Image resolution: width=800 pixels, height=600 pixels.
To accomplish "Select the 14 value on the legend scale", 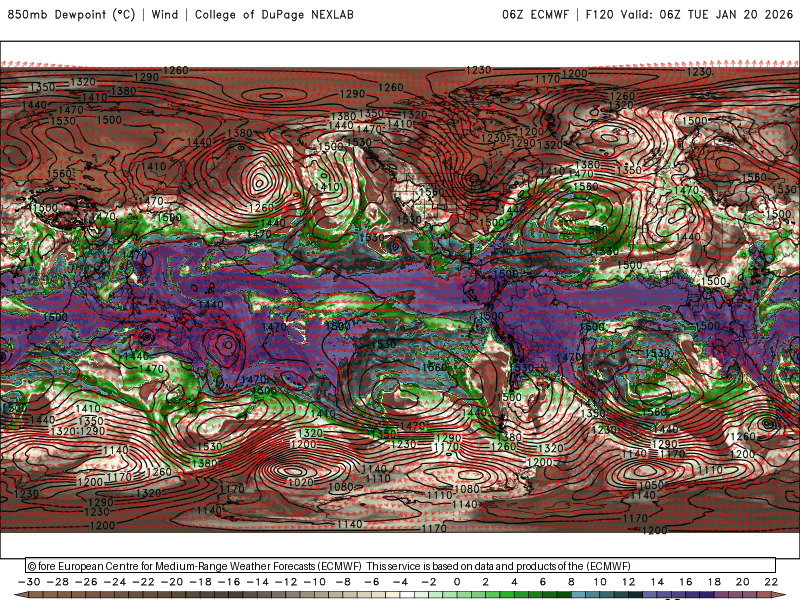I will tap(657, 582).
